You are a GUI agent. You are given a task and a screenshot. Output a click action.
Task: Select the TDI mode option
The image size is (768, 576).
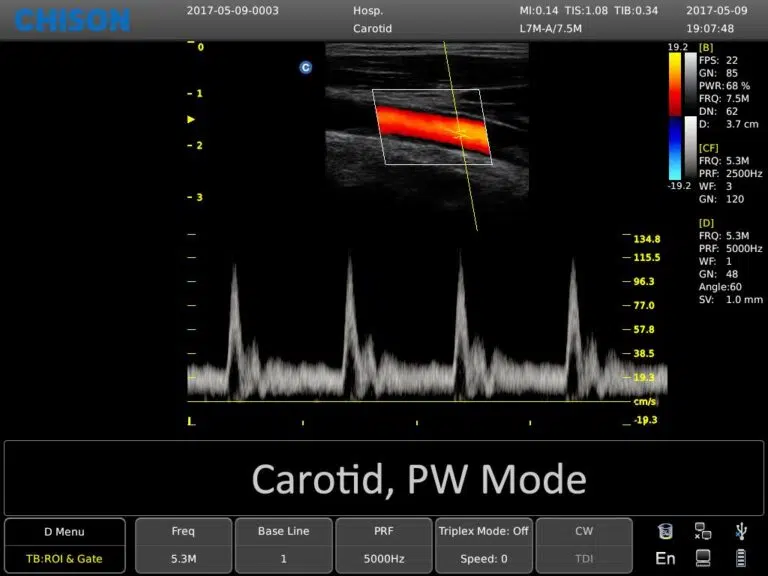(x=584, y=559)
